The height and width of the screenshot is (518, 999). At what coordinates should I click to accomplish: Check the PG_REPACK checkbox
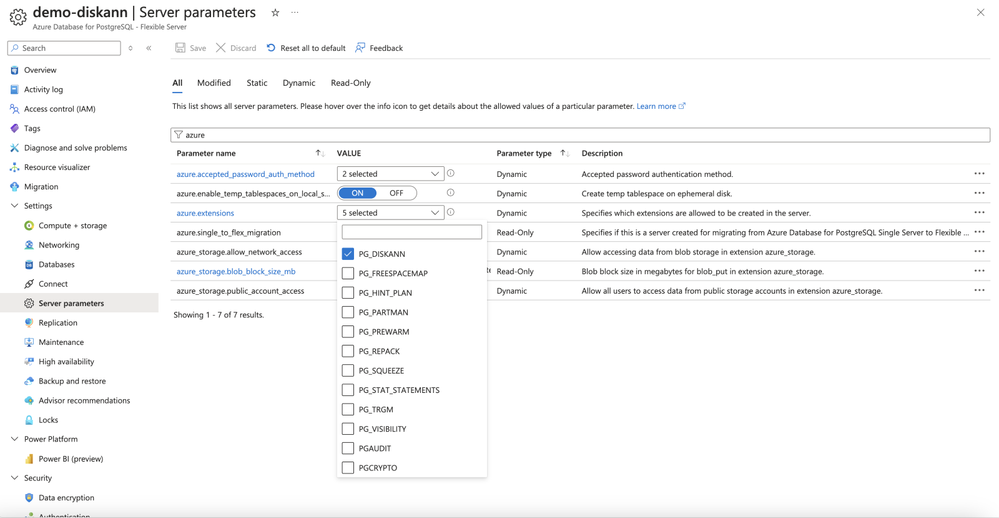pyautogui.click(x=348, y=351)
